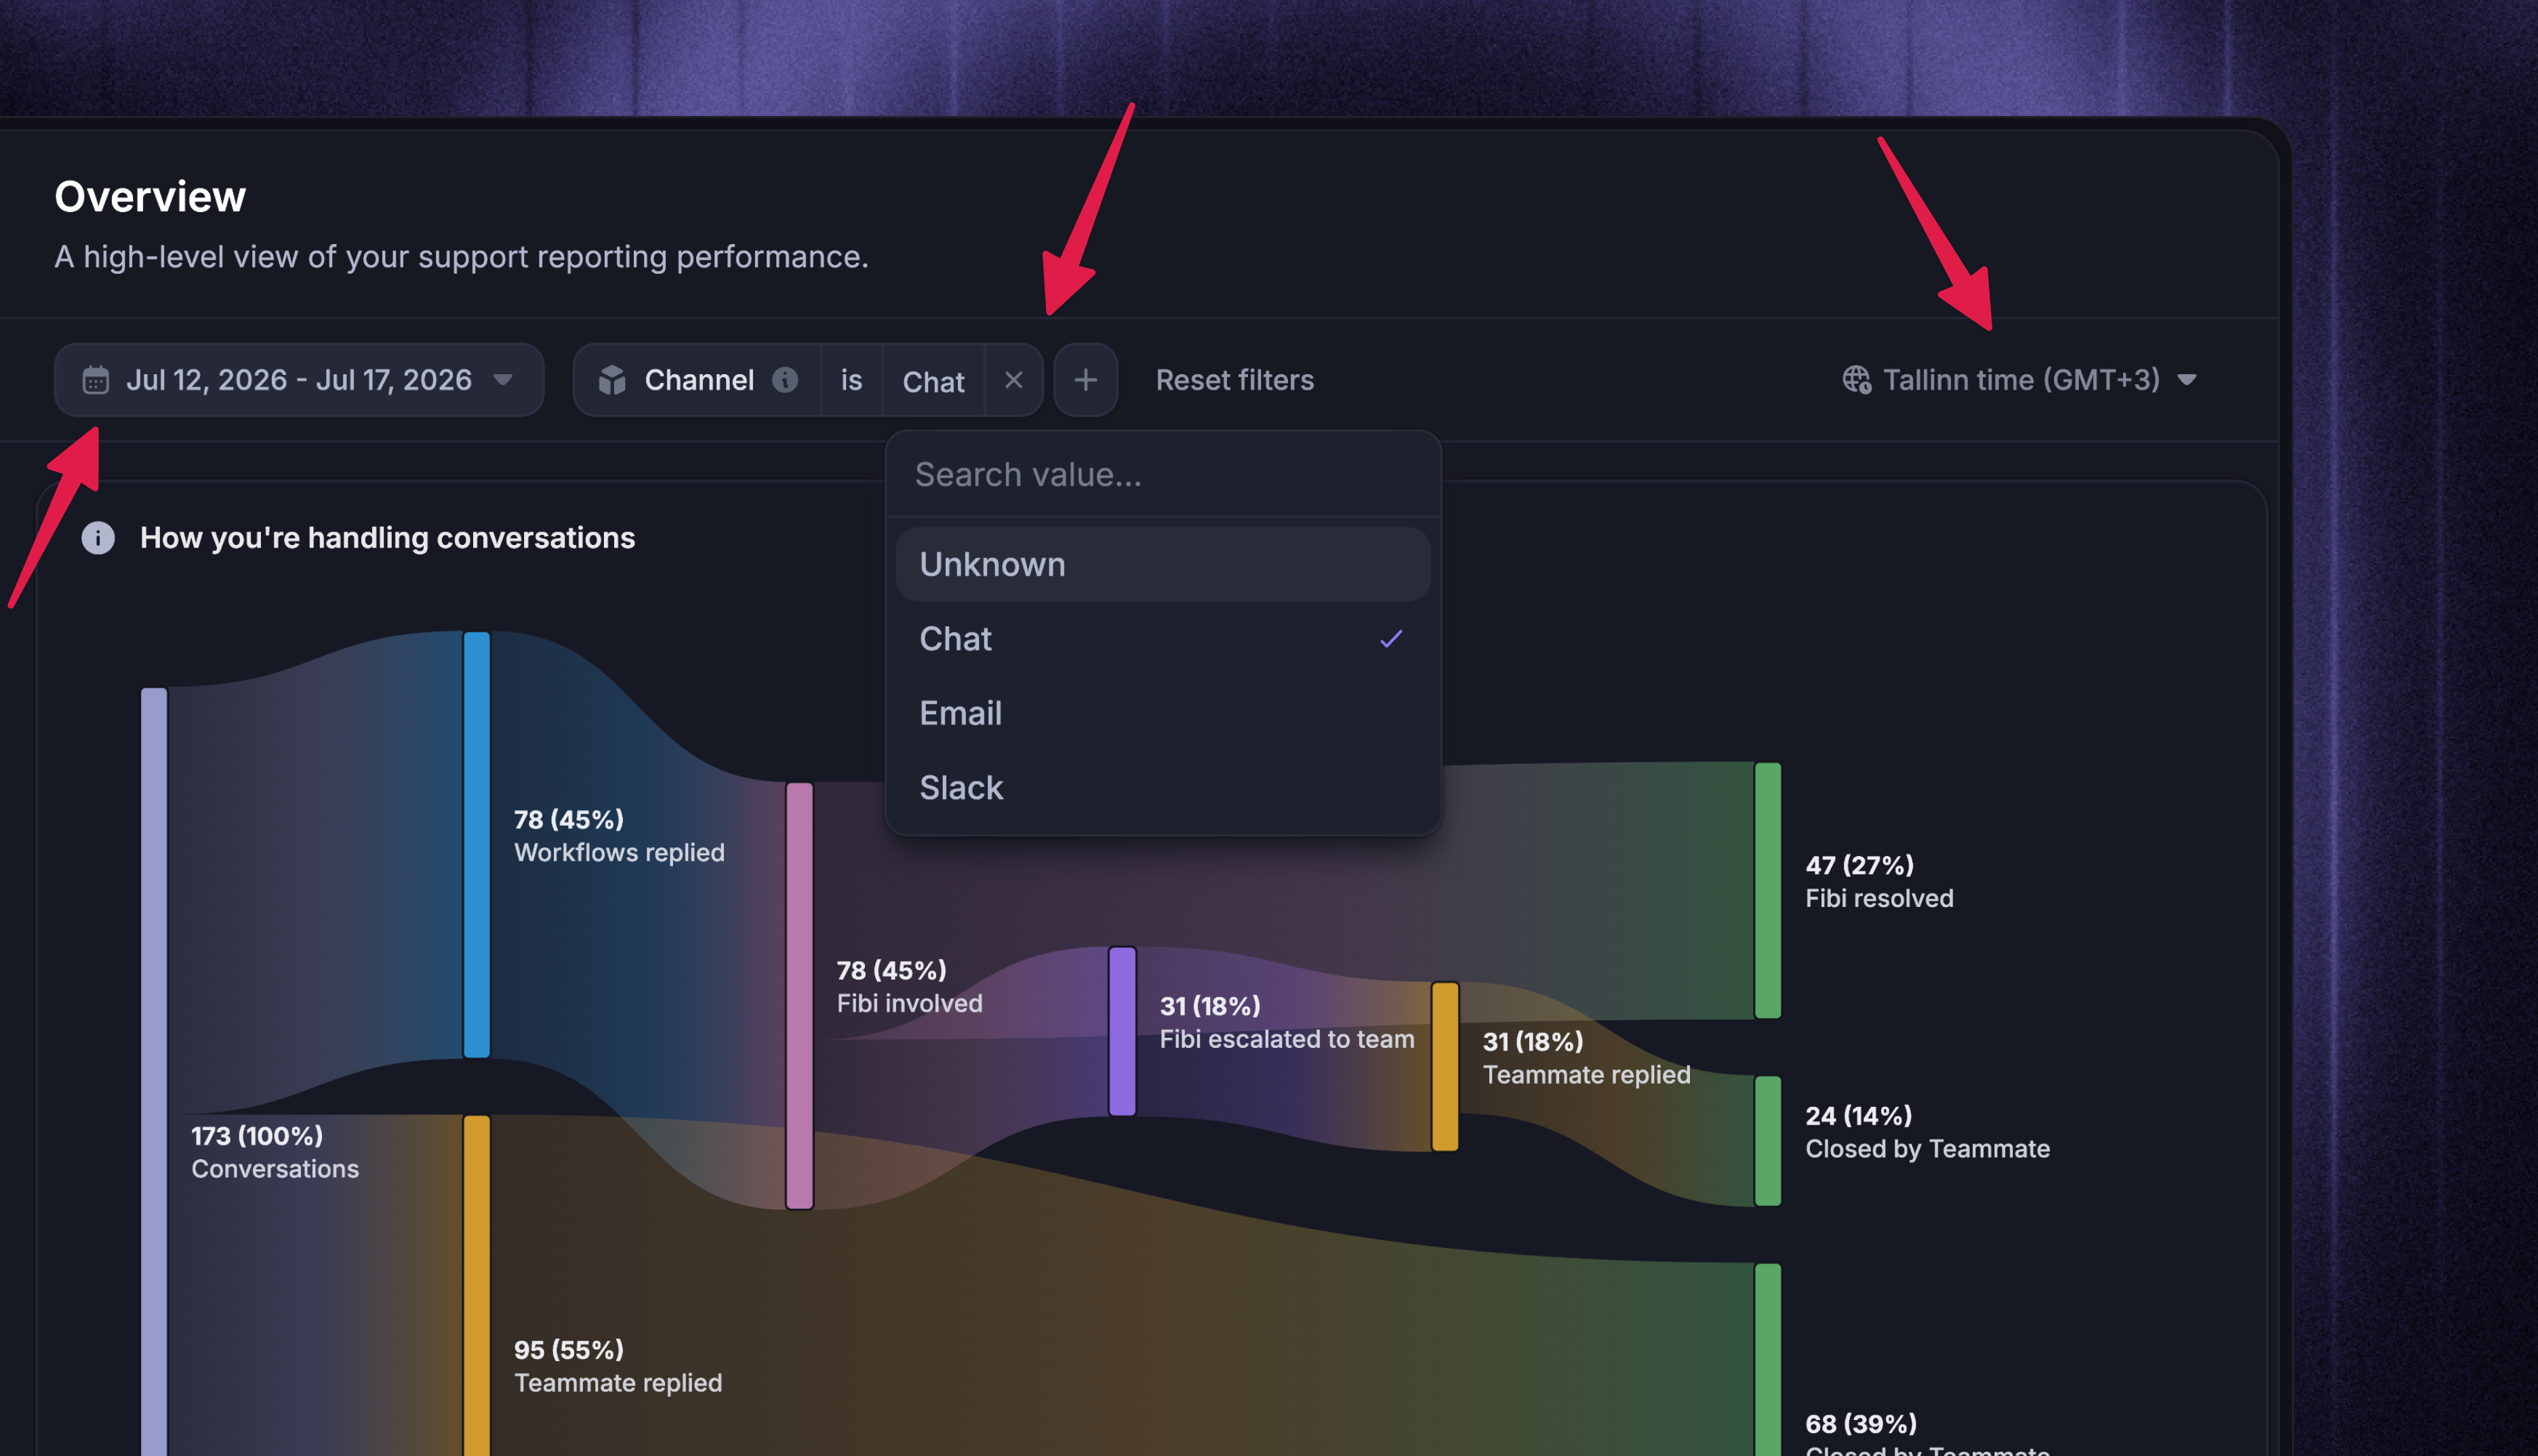Viewport: 2538px width, 1456px height.
Task: Click the green Fibi resolved node bar
Action: click(x=1768, y=890)
